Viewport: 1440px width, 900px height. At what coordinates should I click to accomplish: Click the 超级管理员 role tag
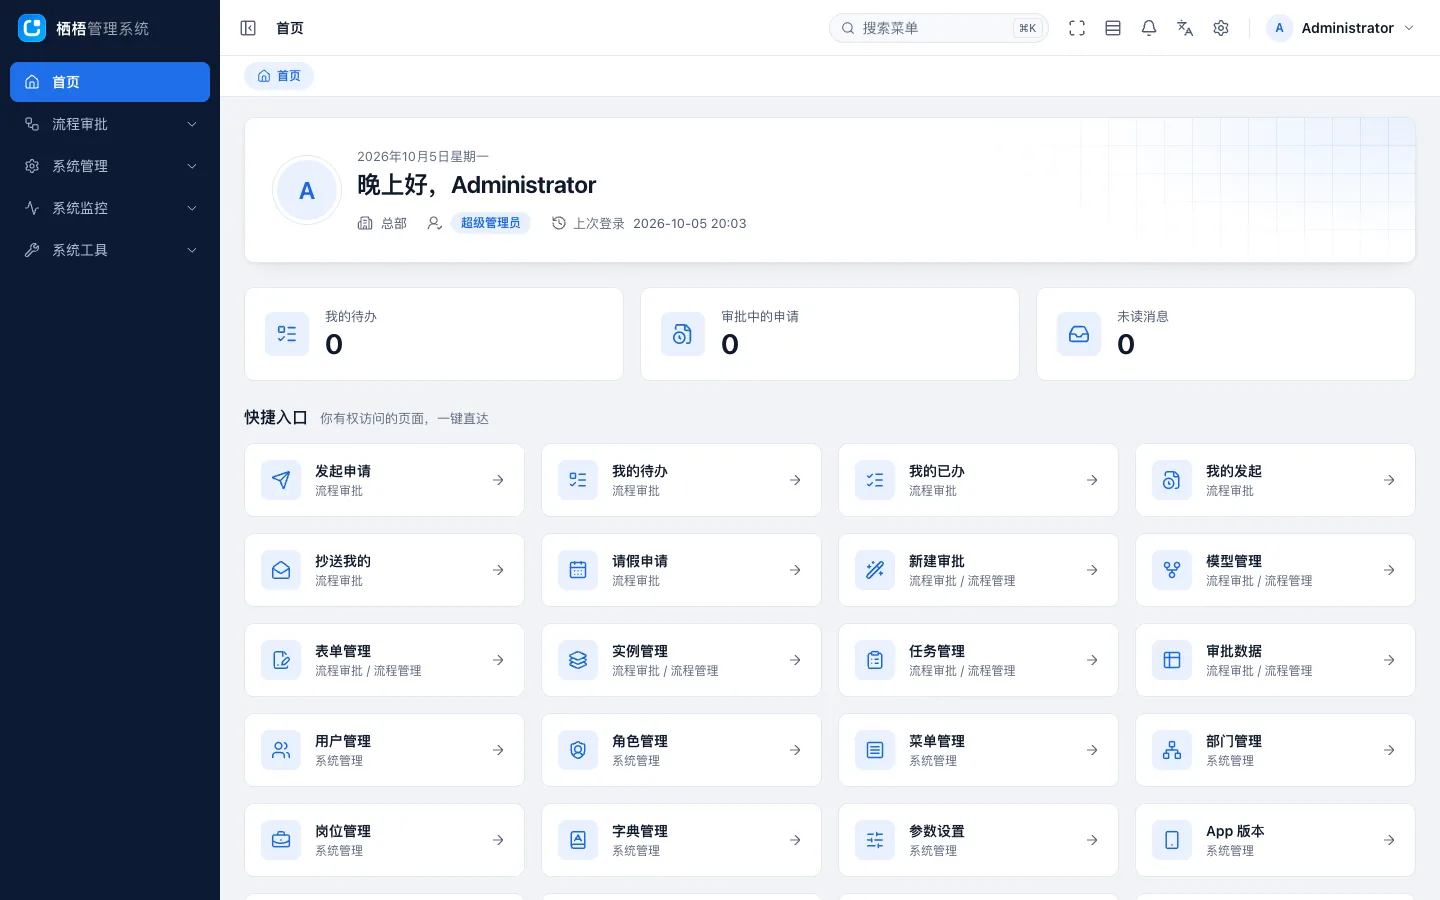tap(491, 223)
